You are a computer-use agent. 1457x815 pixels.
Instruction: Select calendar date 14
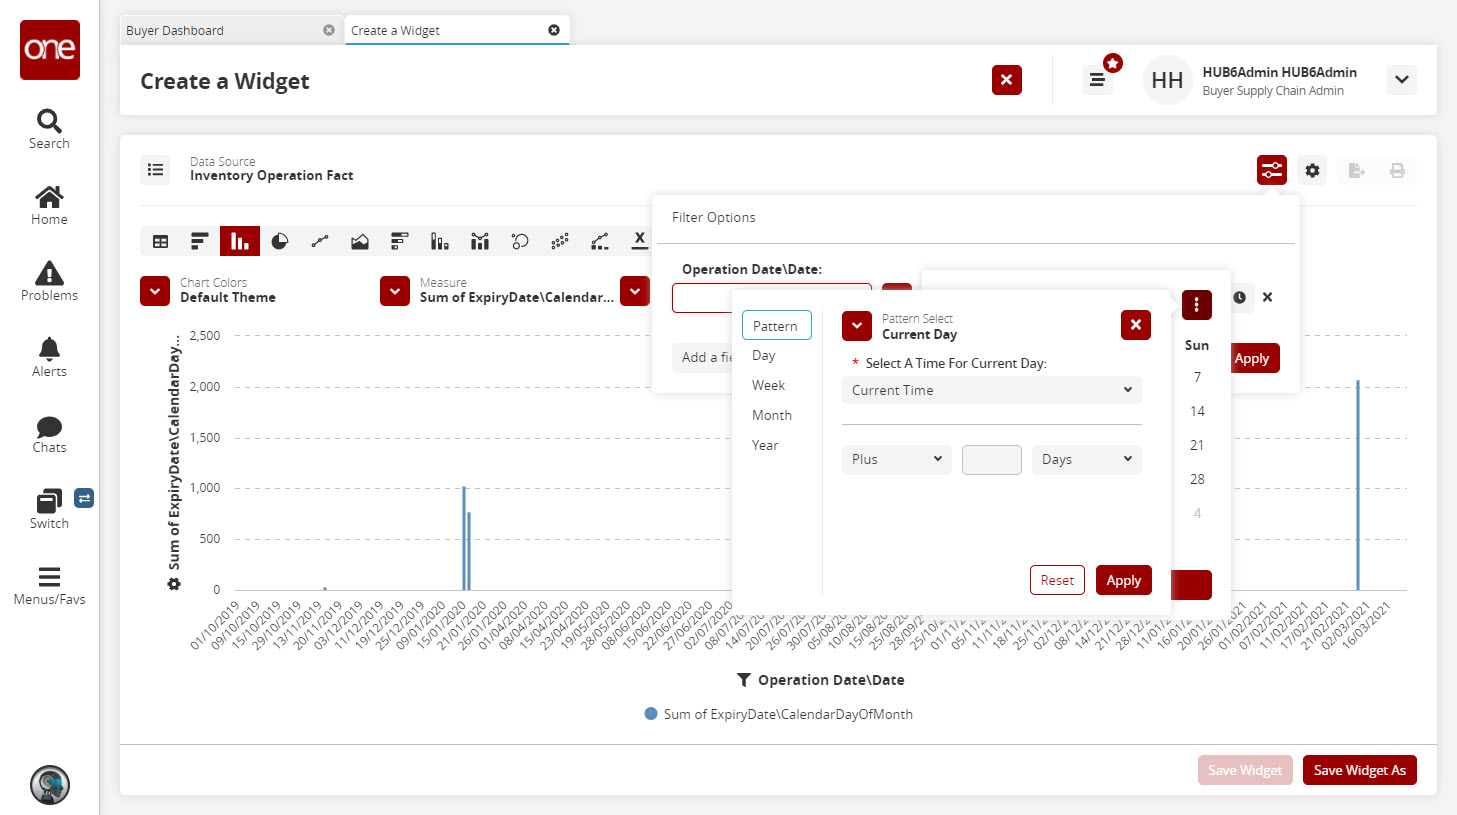[1197, 411]
